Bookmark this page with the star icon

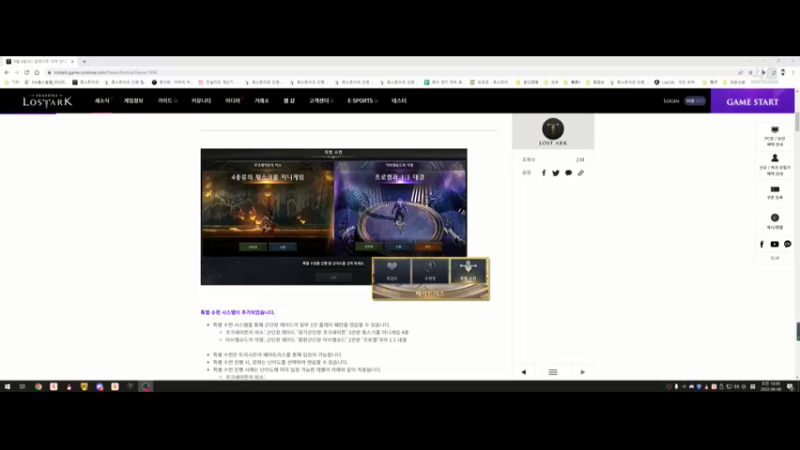point(751,72)
